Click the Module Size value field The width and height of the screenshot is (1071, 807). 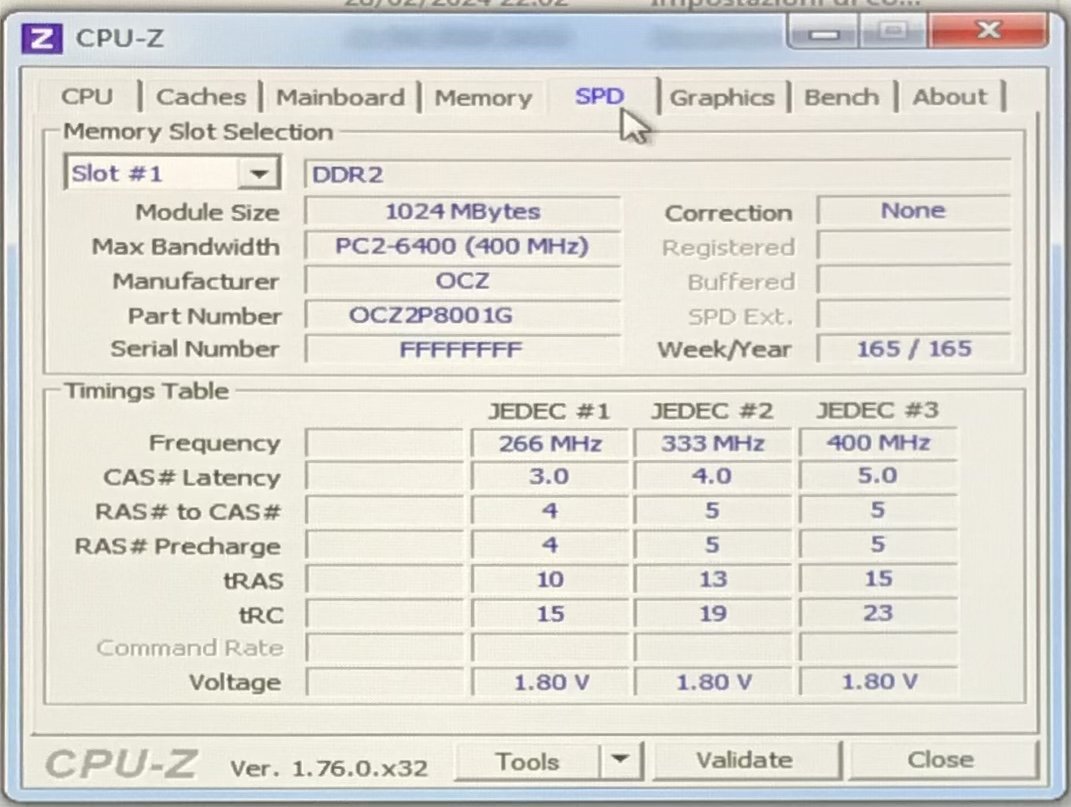(461, 212)
